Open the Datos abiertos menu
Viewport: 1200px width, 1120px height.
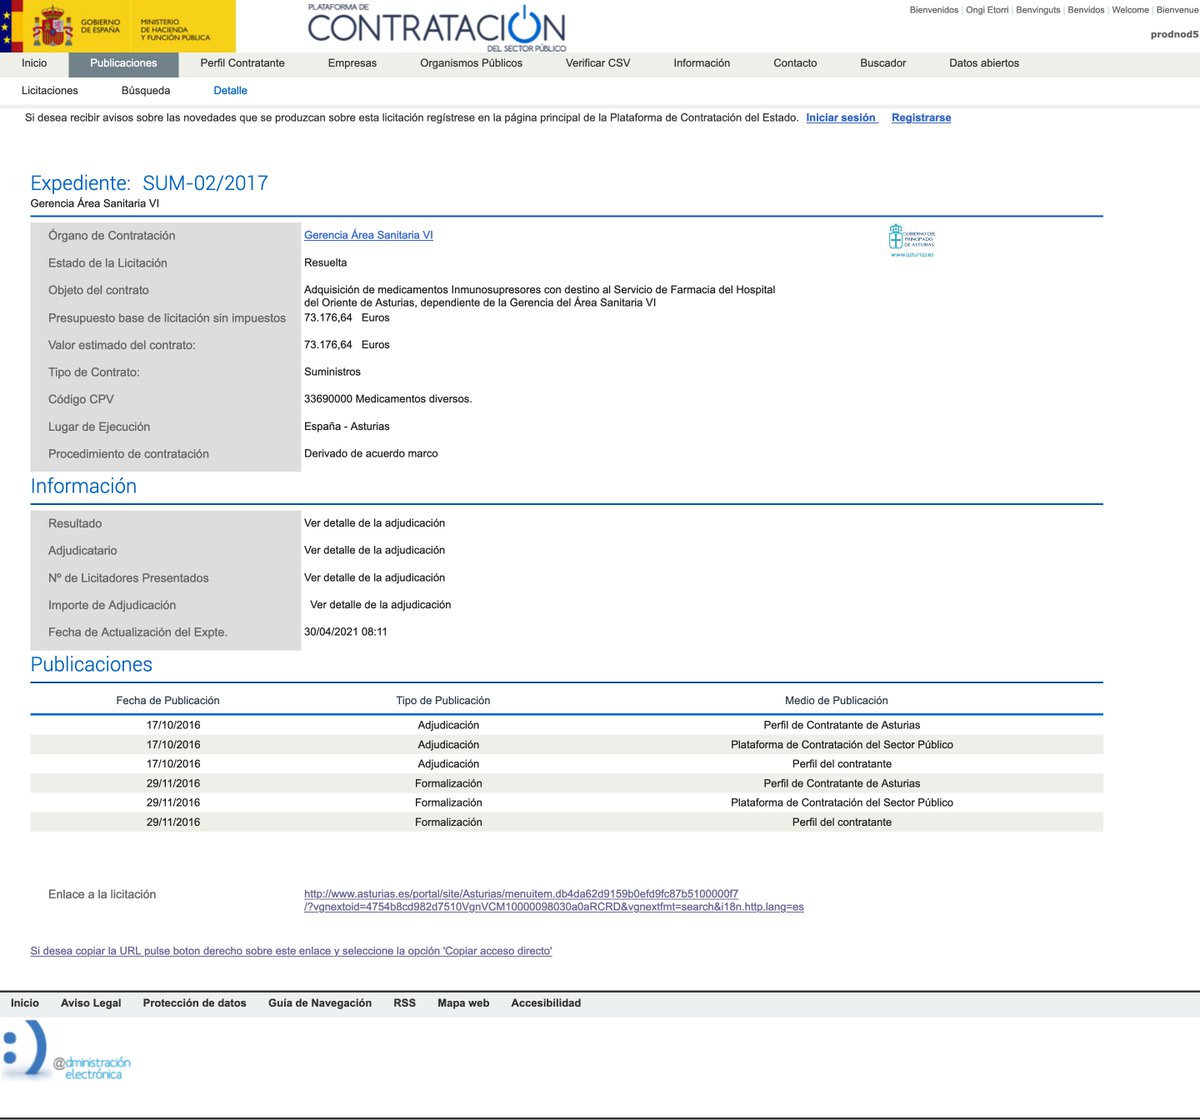pos(984,63)
